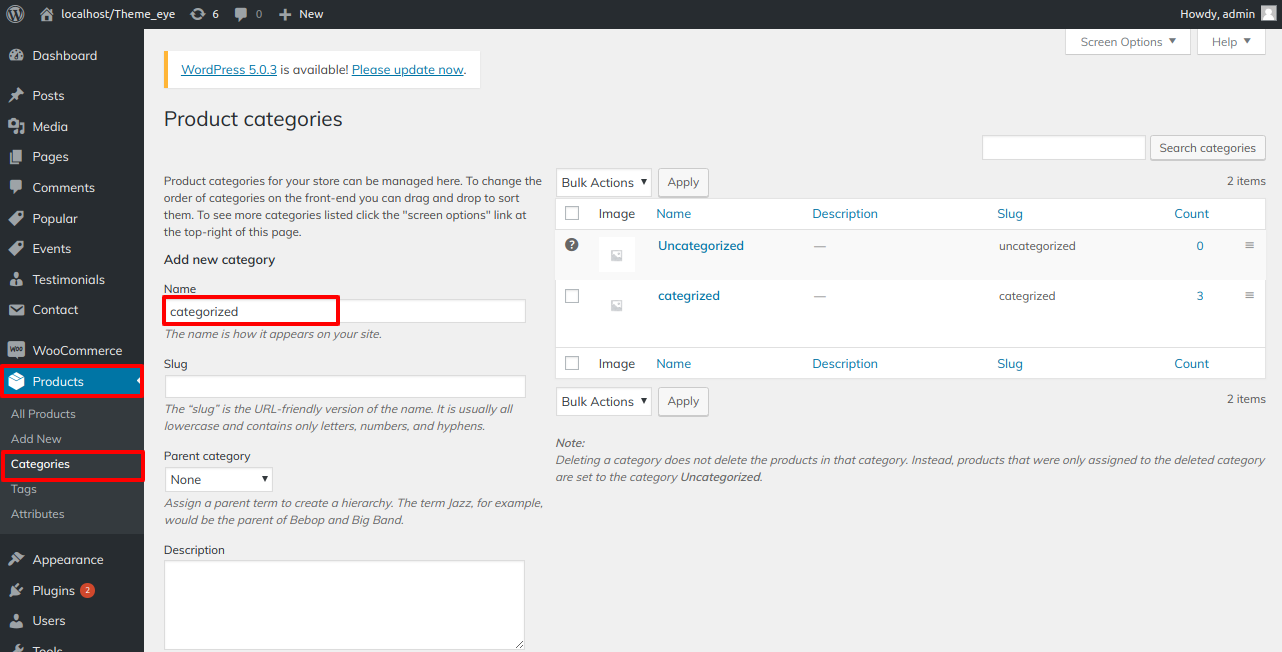This screenshot has width=1282, height=652.
Task: Open the comments bubble in admin bar
Action: tap(241, 14)
